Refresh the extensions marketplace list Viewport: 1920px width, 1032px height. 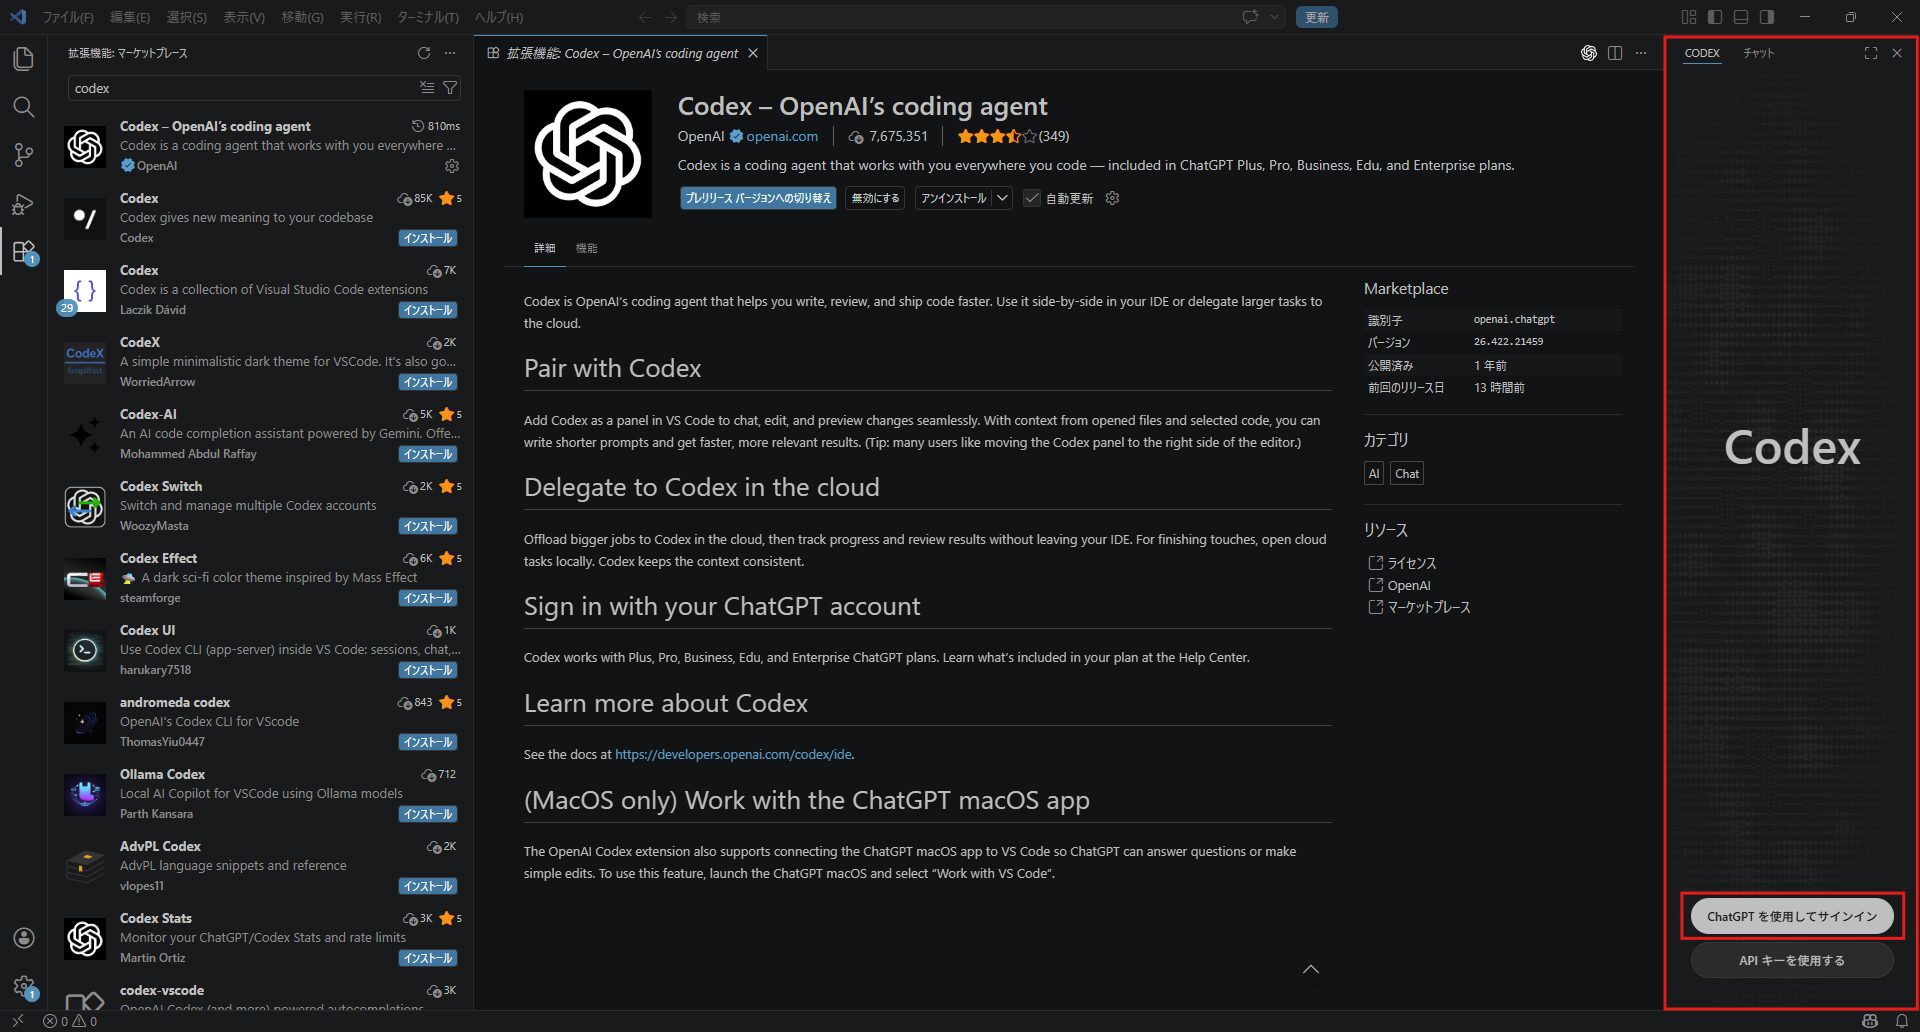coord(424,53)
